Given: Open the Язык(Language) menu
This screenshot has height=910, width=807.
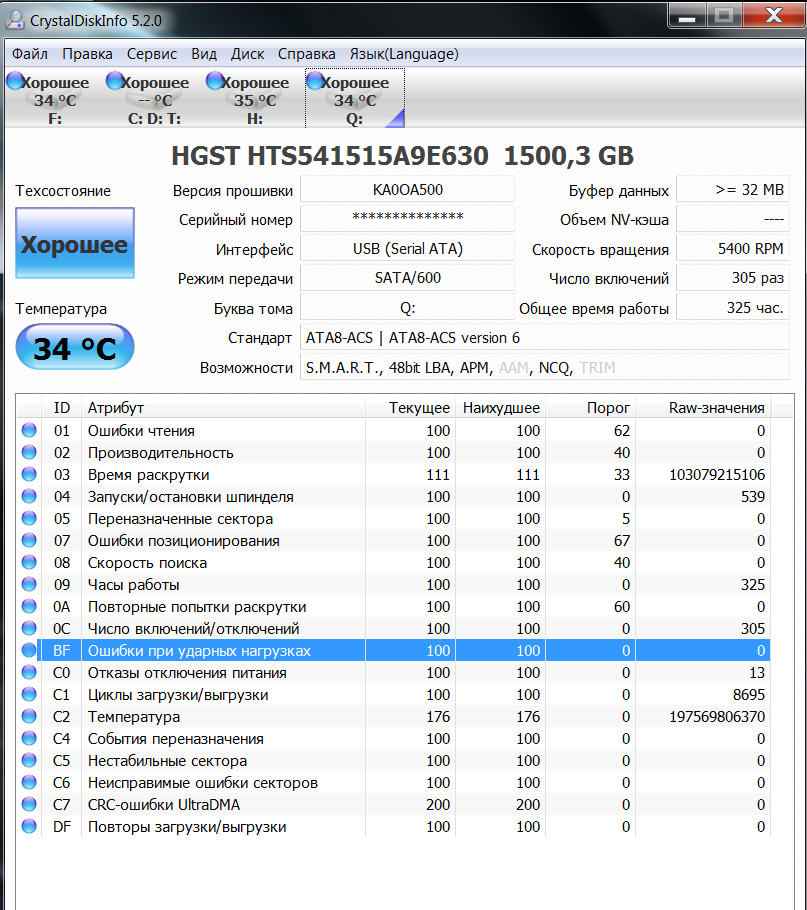Looking at the screenshot, I should coord(404,54).
